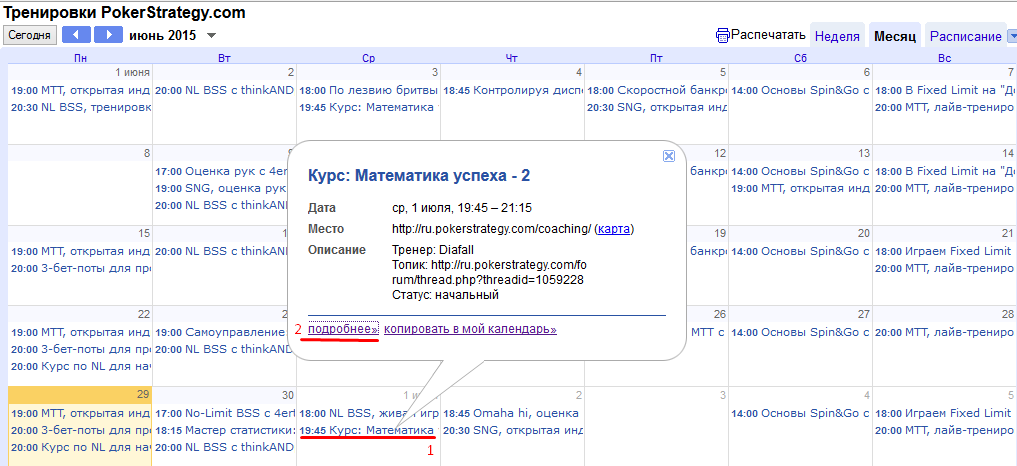Open June 30 event 18:15 Мастер статистики
The width and height of the screenshot is (1017, 466).
224,430
